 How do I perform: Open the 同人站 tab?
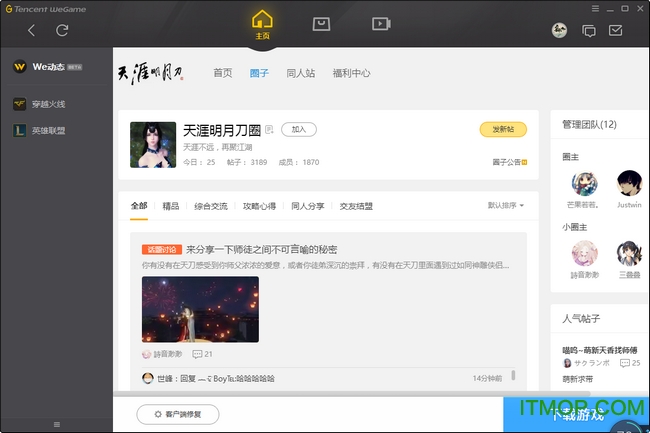[x=301, y=73]
